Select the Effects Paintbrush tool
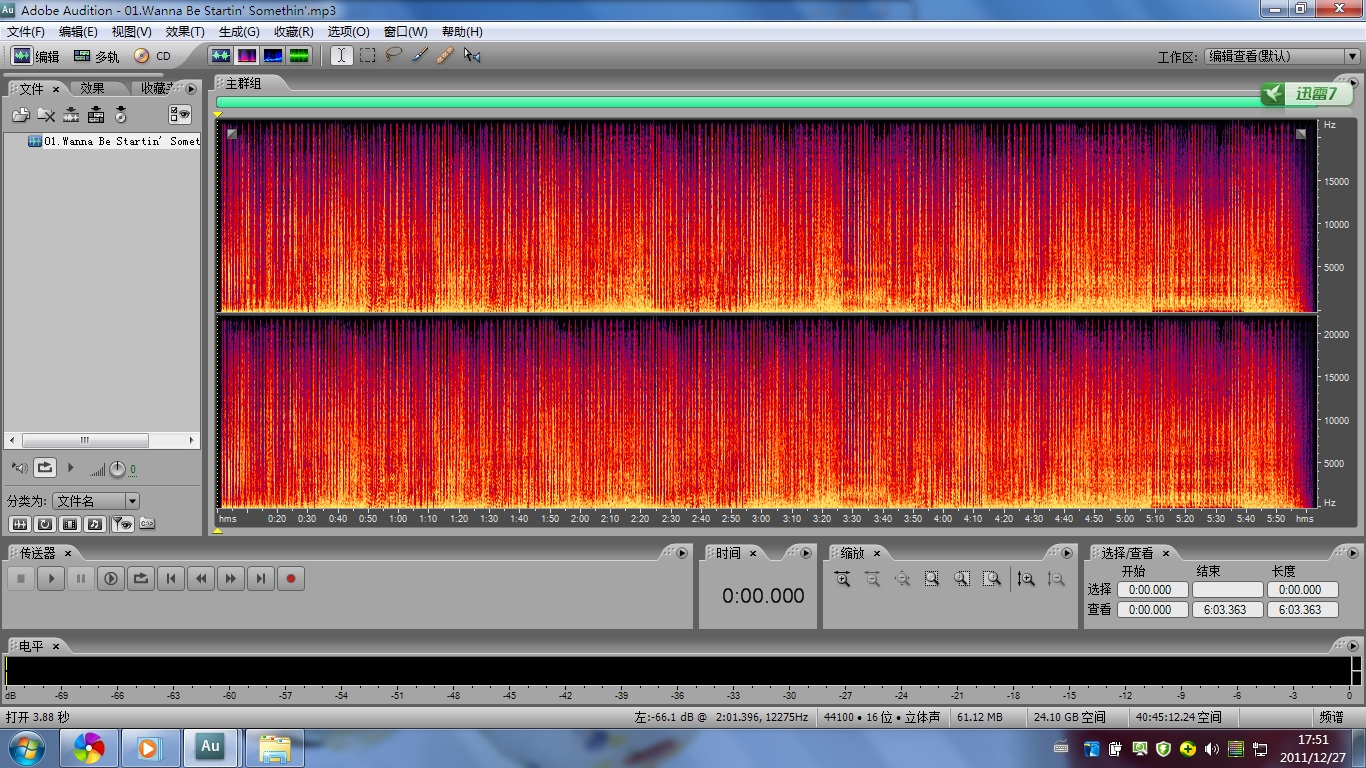This screenshot has width=1366, height=768. coord(420,56)
